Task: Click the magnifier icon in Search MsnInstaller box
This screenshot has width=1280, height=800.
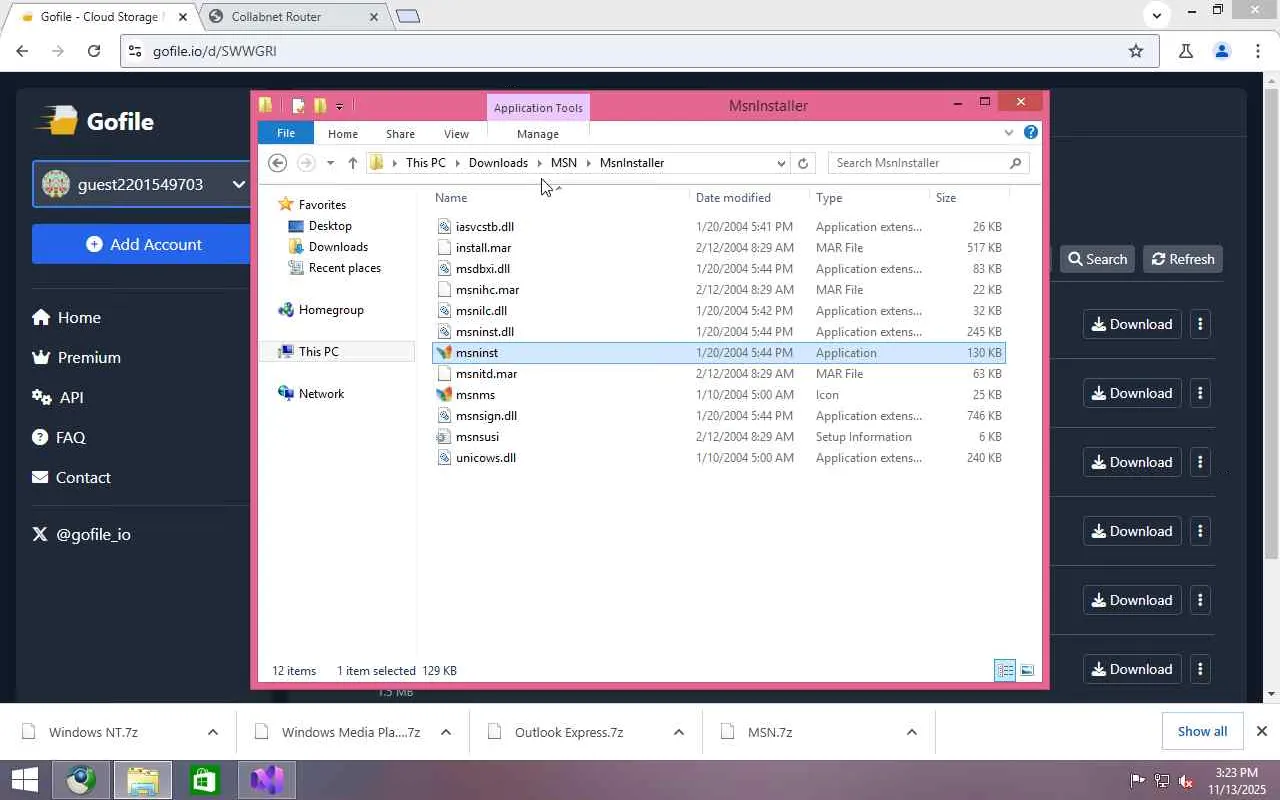Action: [1015, 163]
